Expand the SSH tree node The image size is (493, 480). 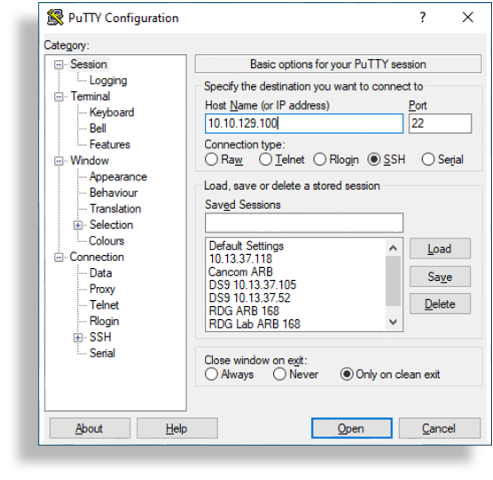tap(78, 338)
